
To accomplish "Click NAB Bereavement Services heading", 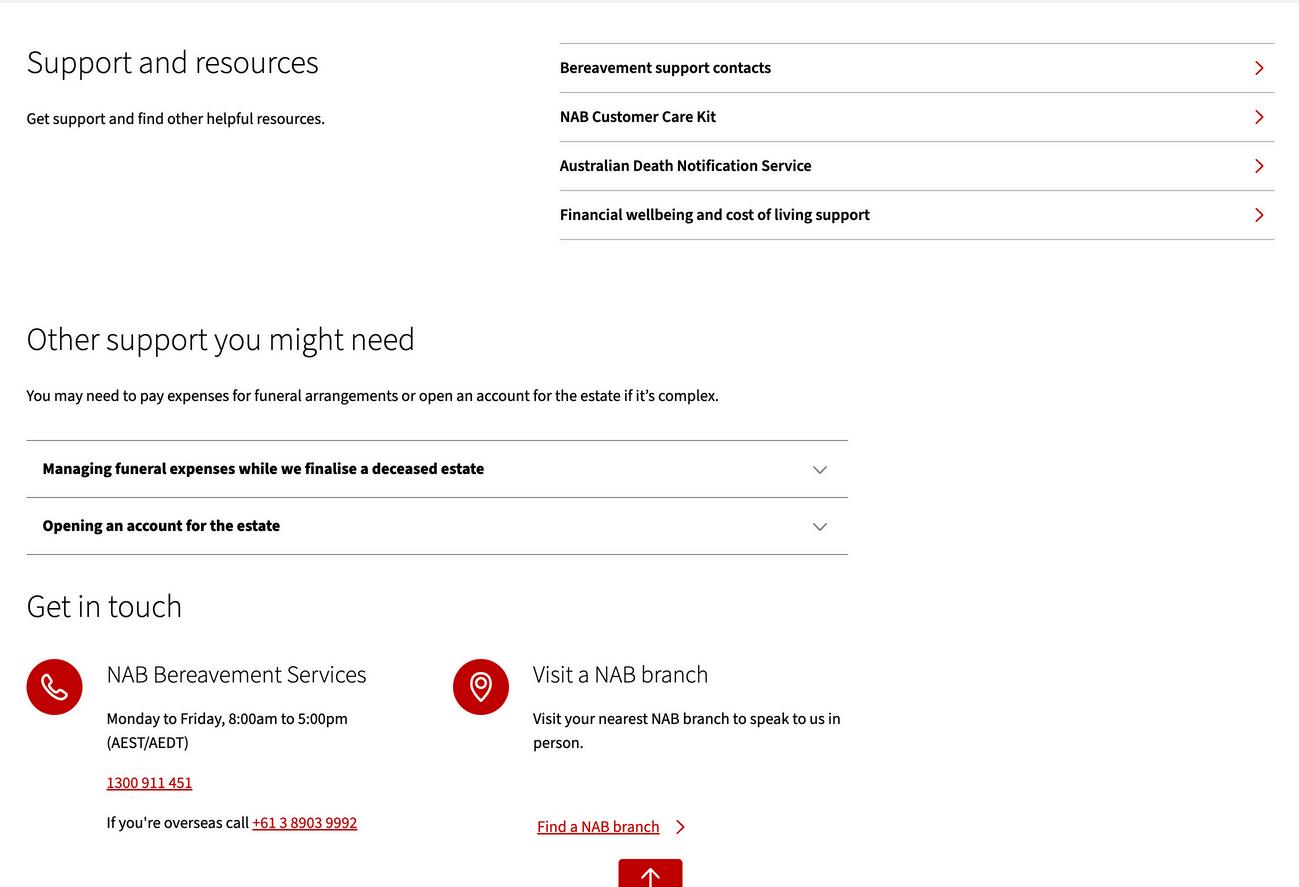I will [236, 675].
